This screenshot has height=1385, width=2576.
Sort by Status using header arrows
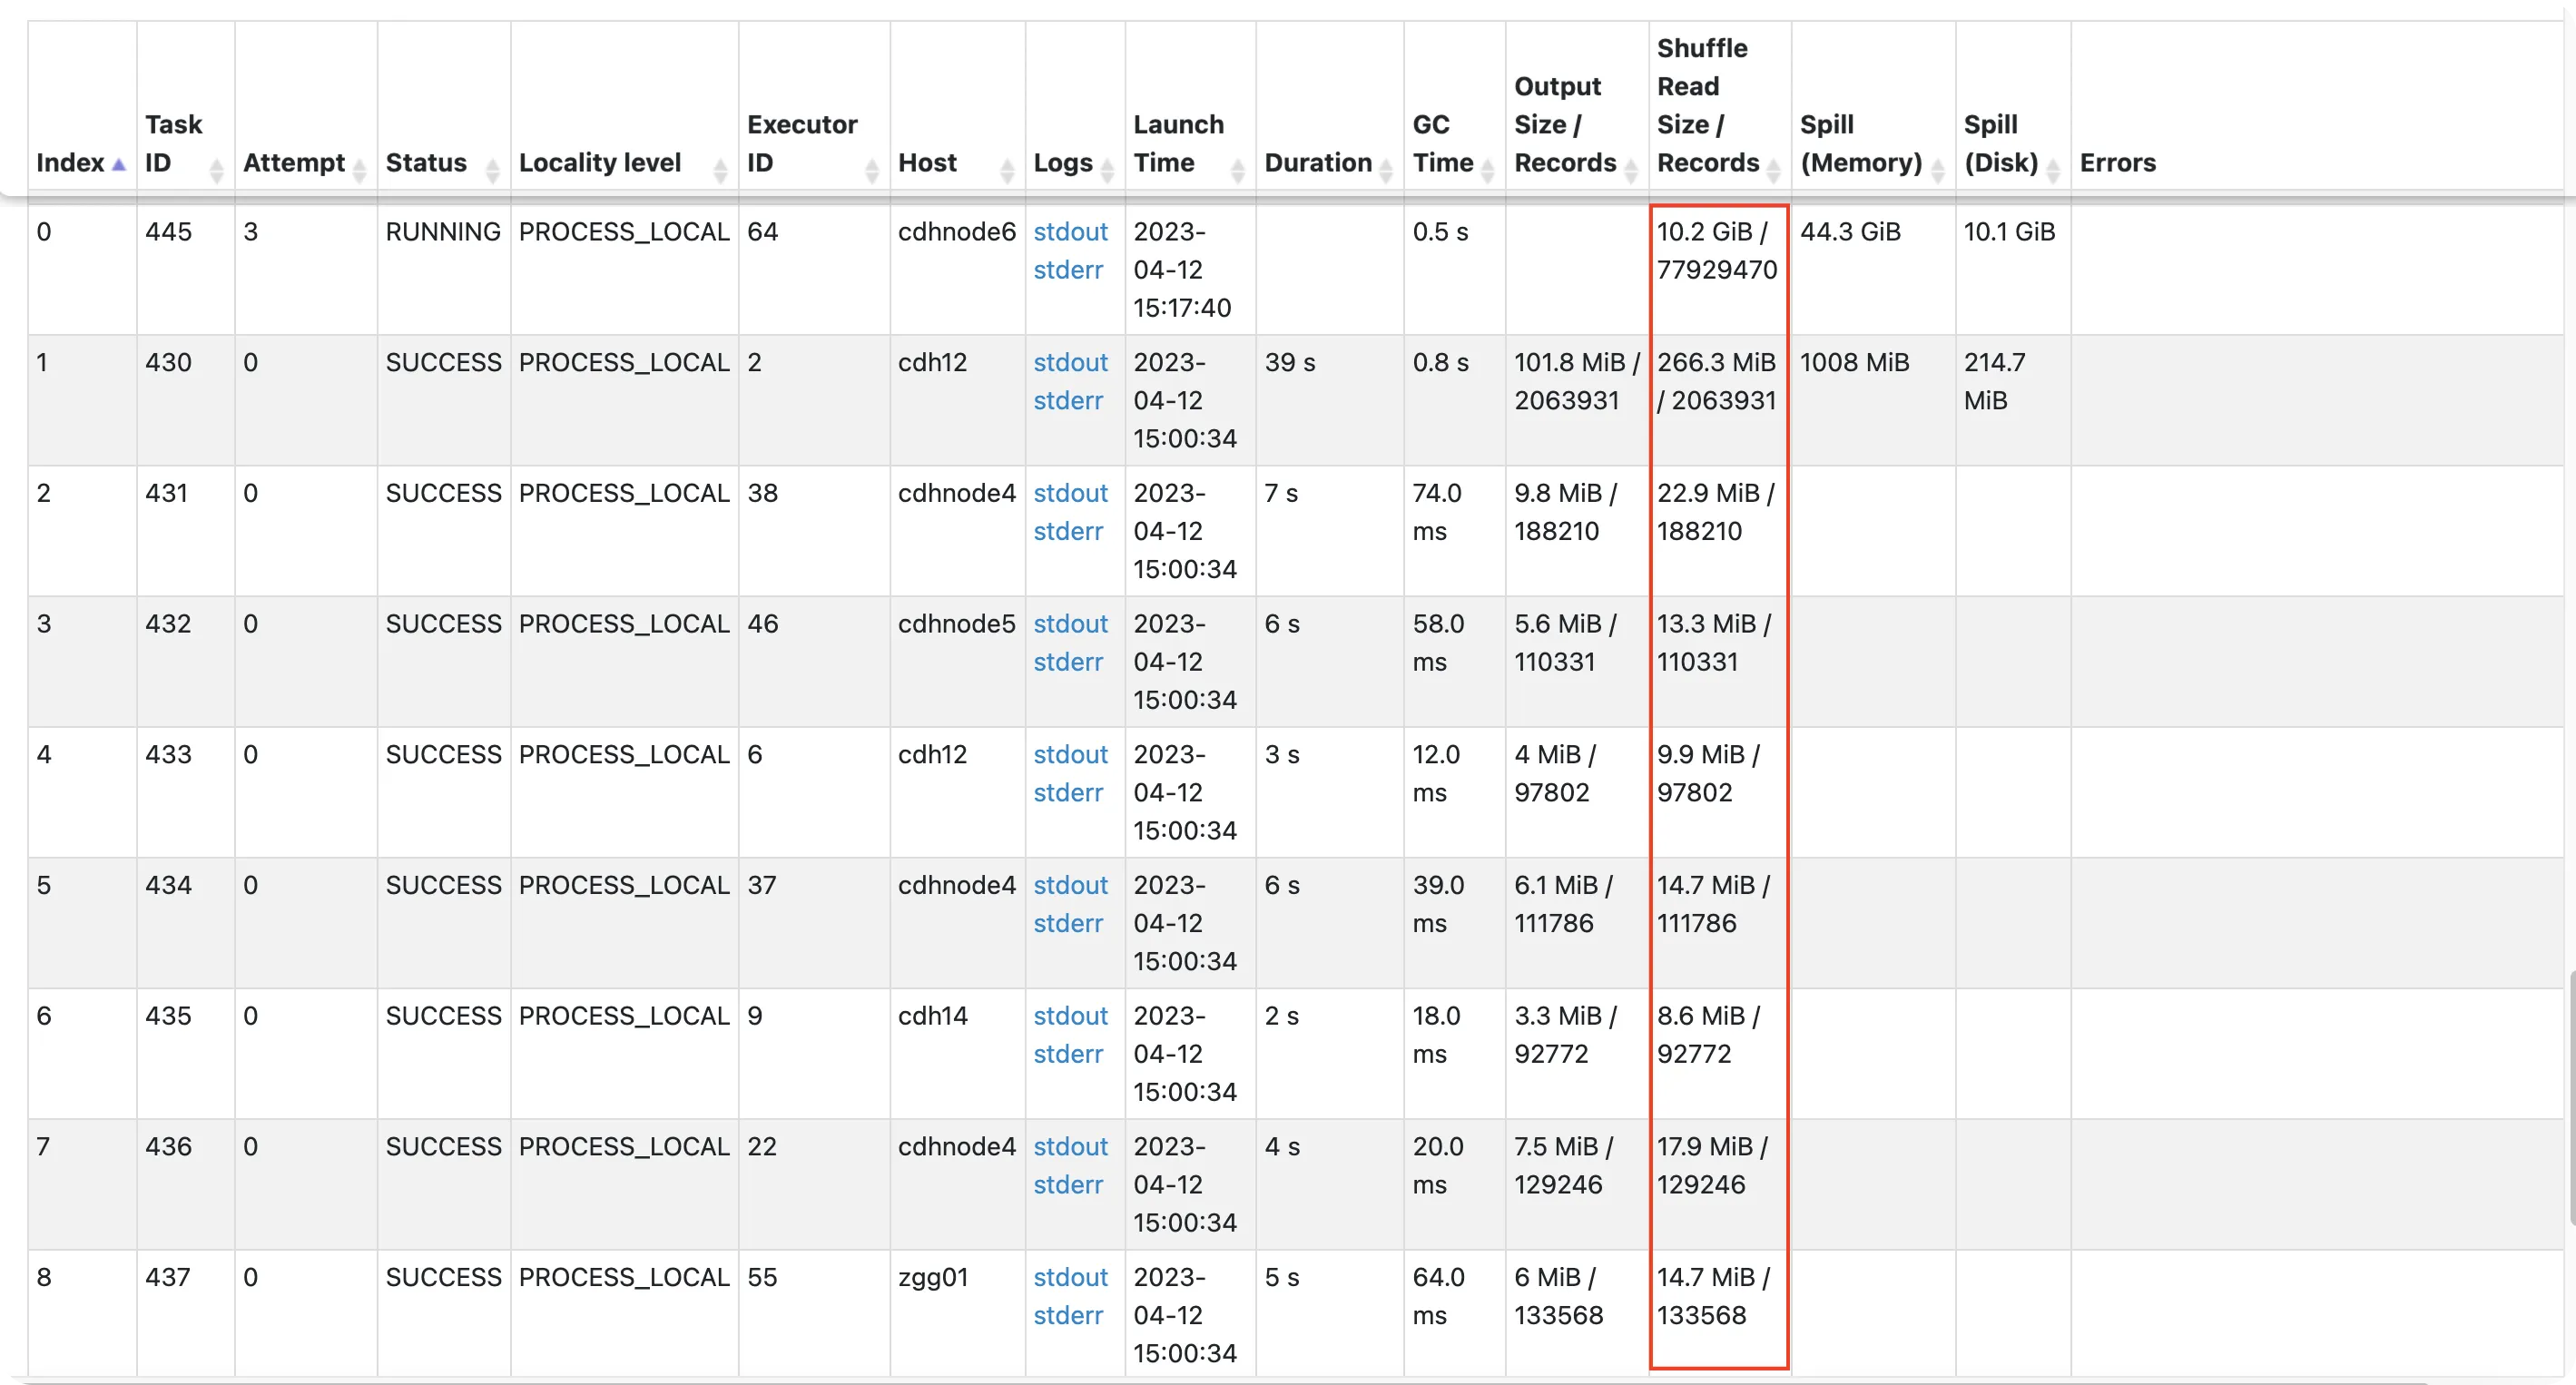click(492, 171)
